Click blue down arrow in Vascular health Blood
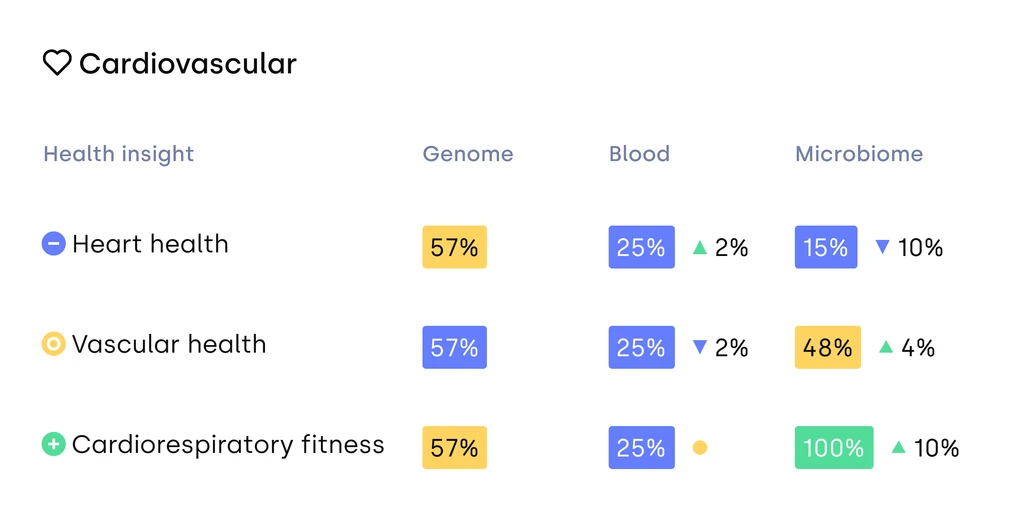The image size is (1024, 512). [x=700, y=347]
